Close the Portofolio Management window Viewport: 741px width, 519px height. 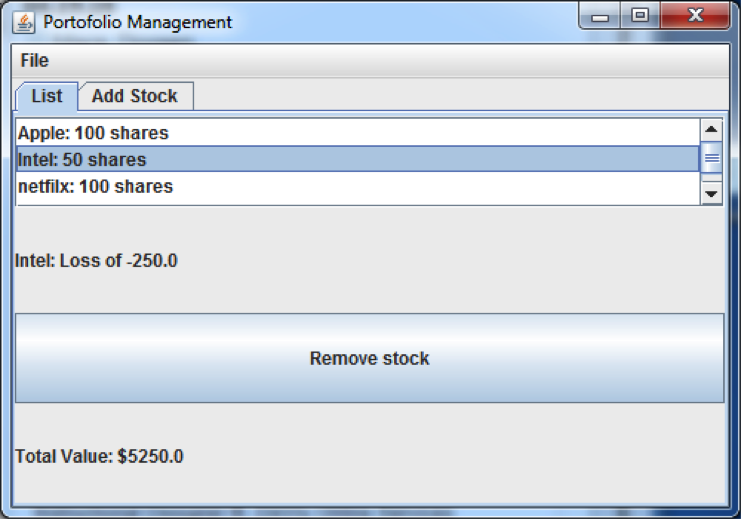click(695, 17)
